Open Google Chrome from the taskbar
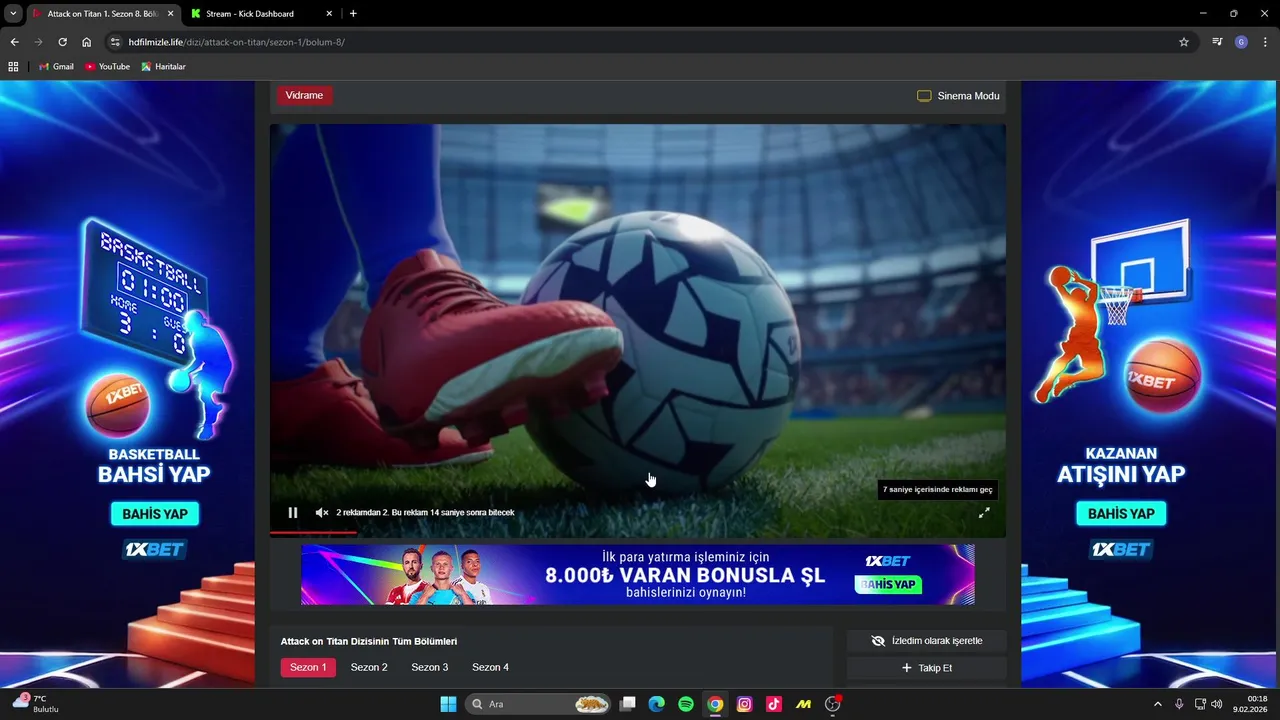 pos(715,704)
